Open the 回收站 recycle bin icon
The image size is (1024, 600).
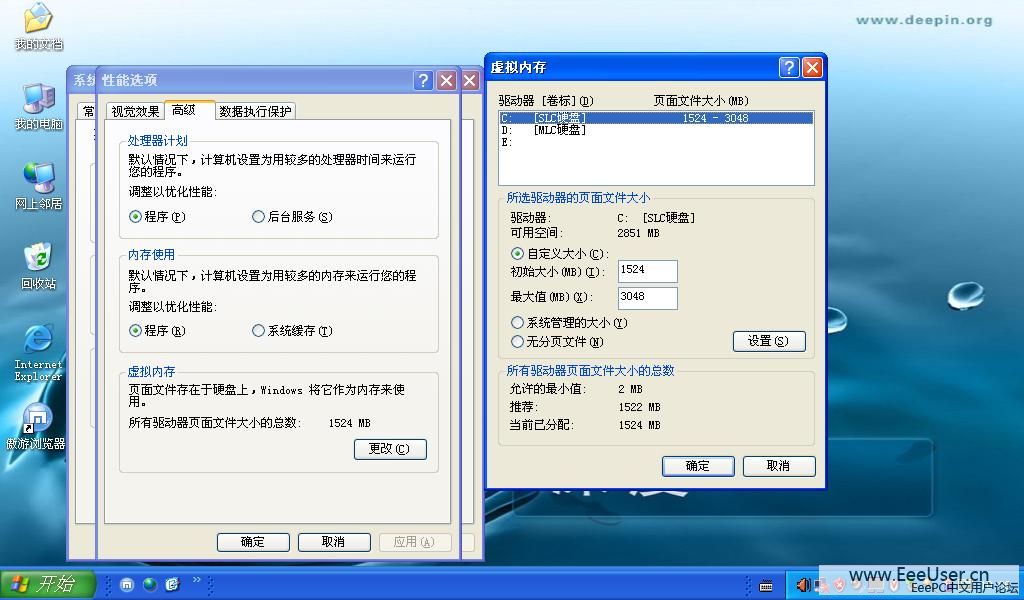[38, 258]
